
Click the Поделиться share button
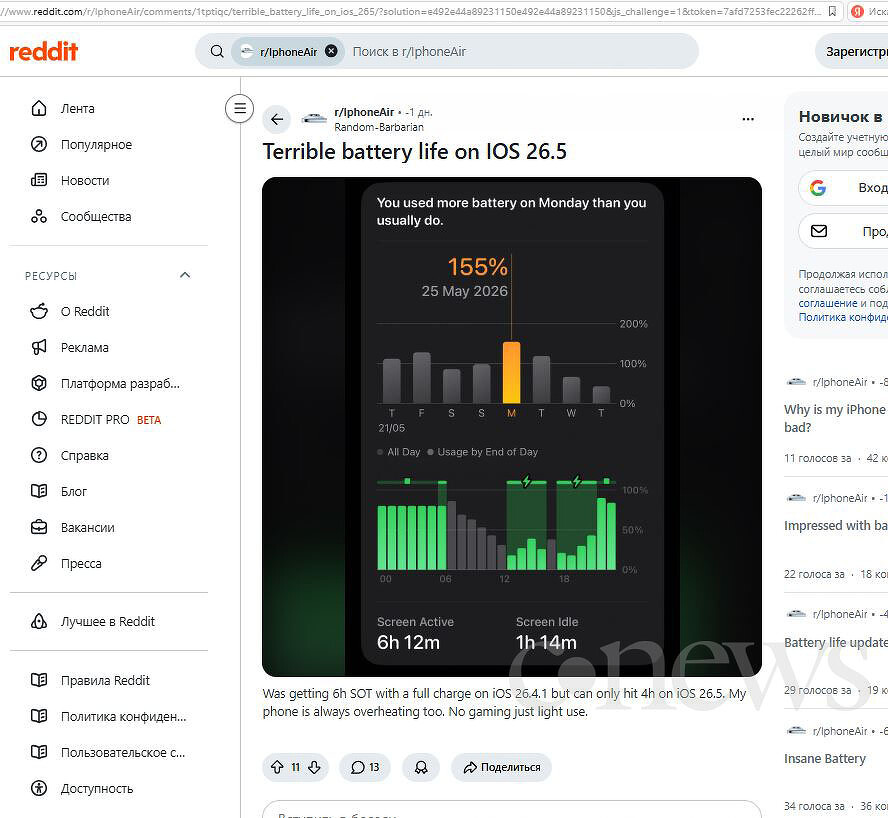(501, 767)
